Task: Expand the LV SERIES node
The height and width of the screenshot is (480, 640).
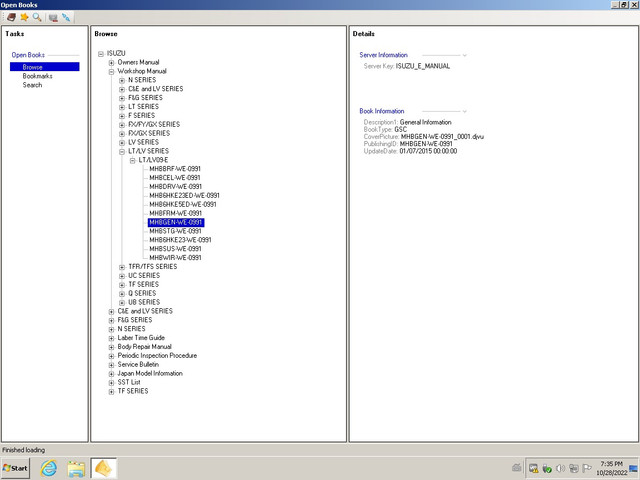Action: click(x=122, y=142)
